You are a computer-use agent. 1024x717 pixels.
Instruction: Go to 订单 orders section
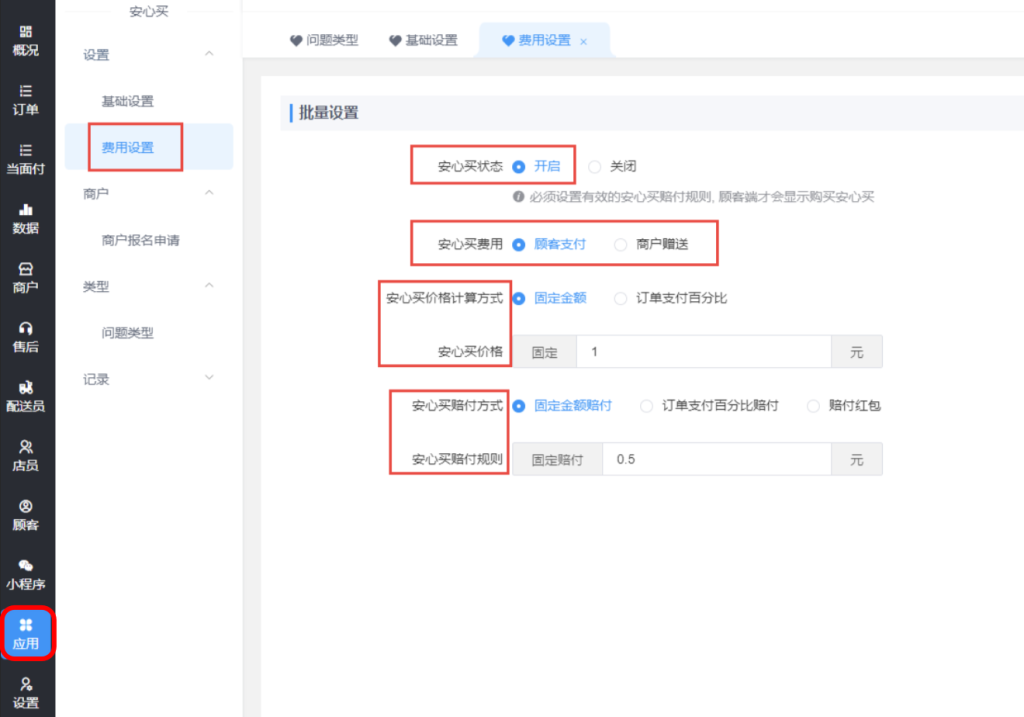[26, 99]
